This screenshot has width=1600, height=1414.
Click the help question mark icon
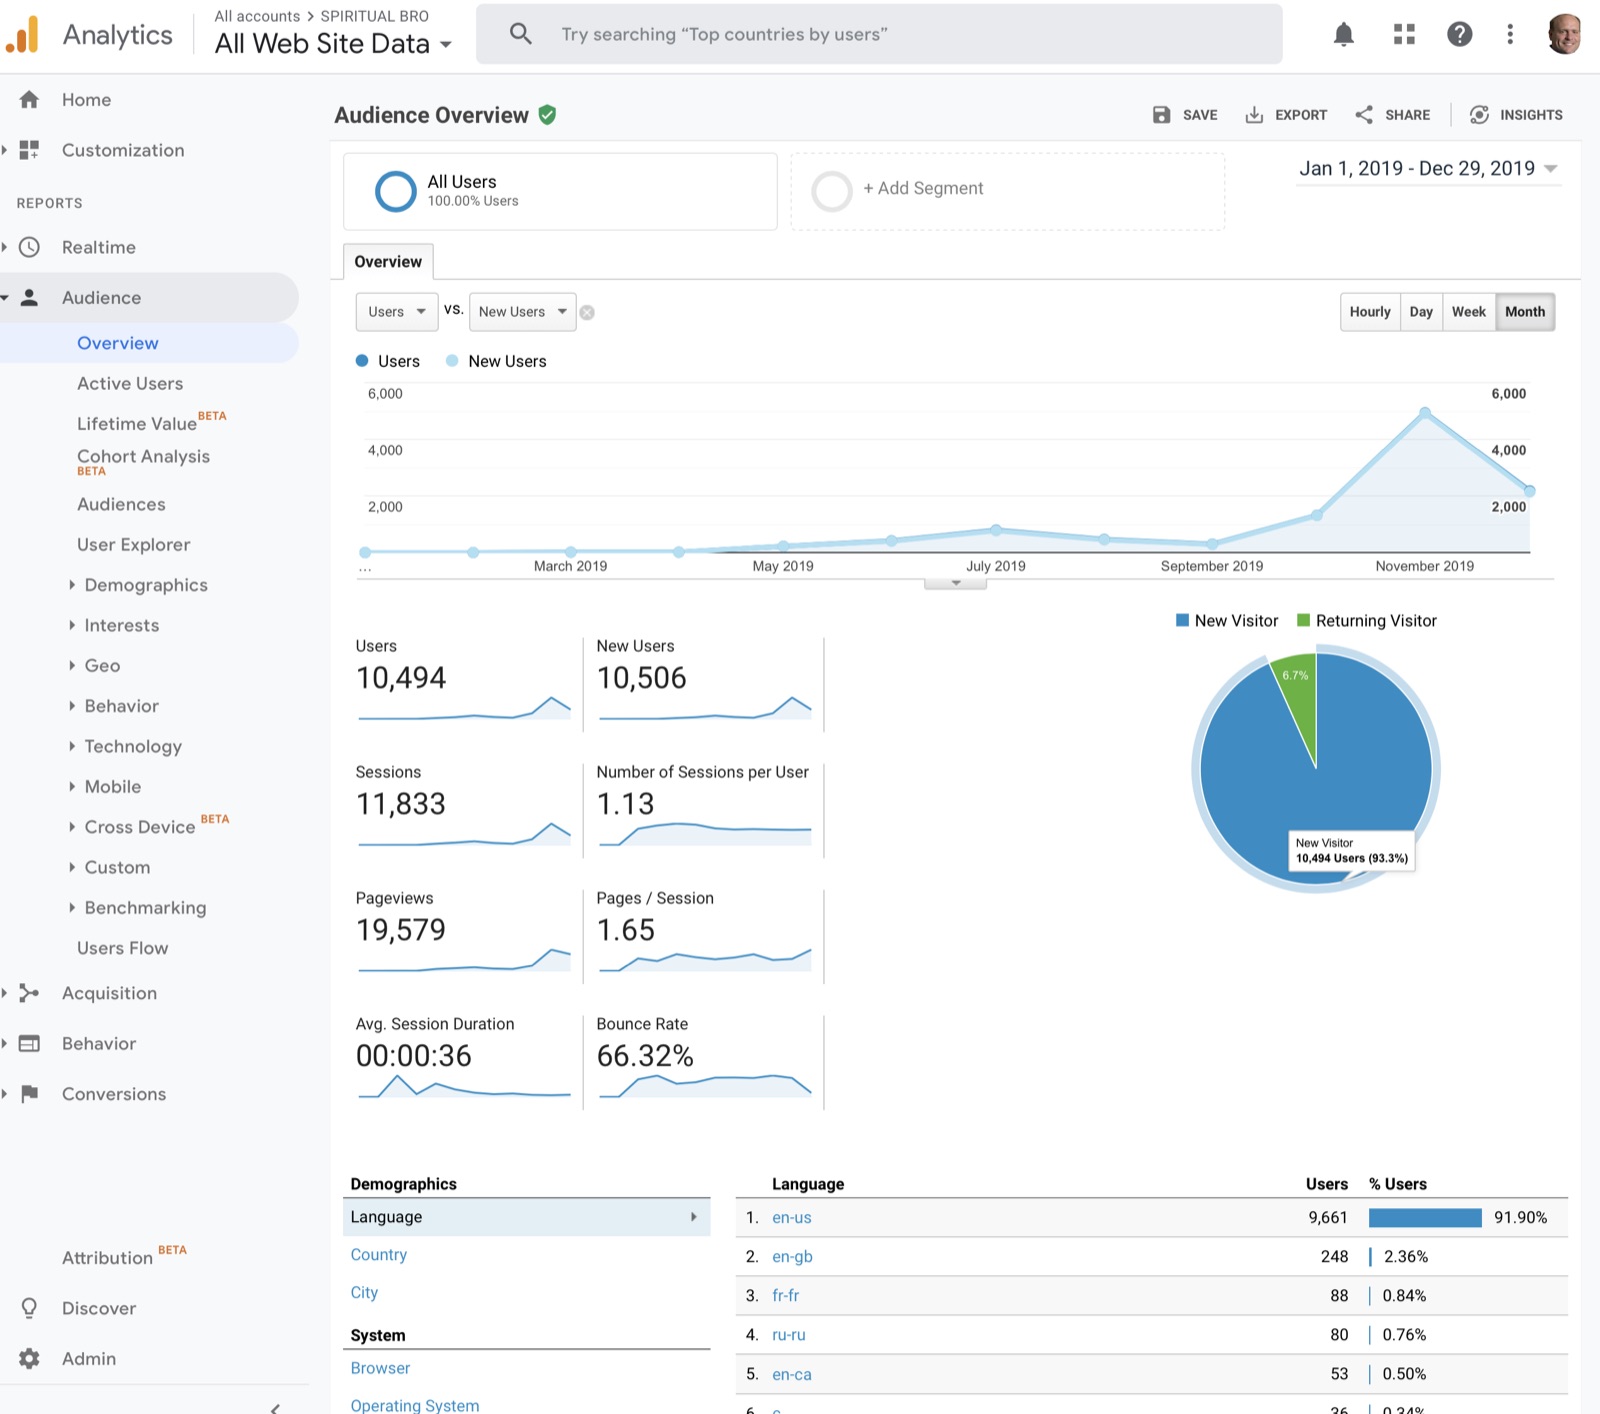click(x=1459, y=35)
